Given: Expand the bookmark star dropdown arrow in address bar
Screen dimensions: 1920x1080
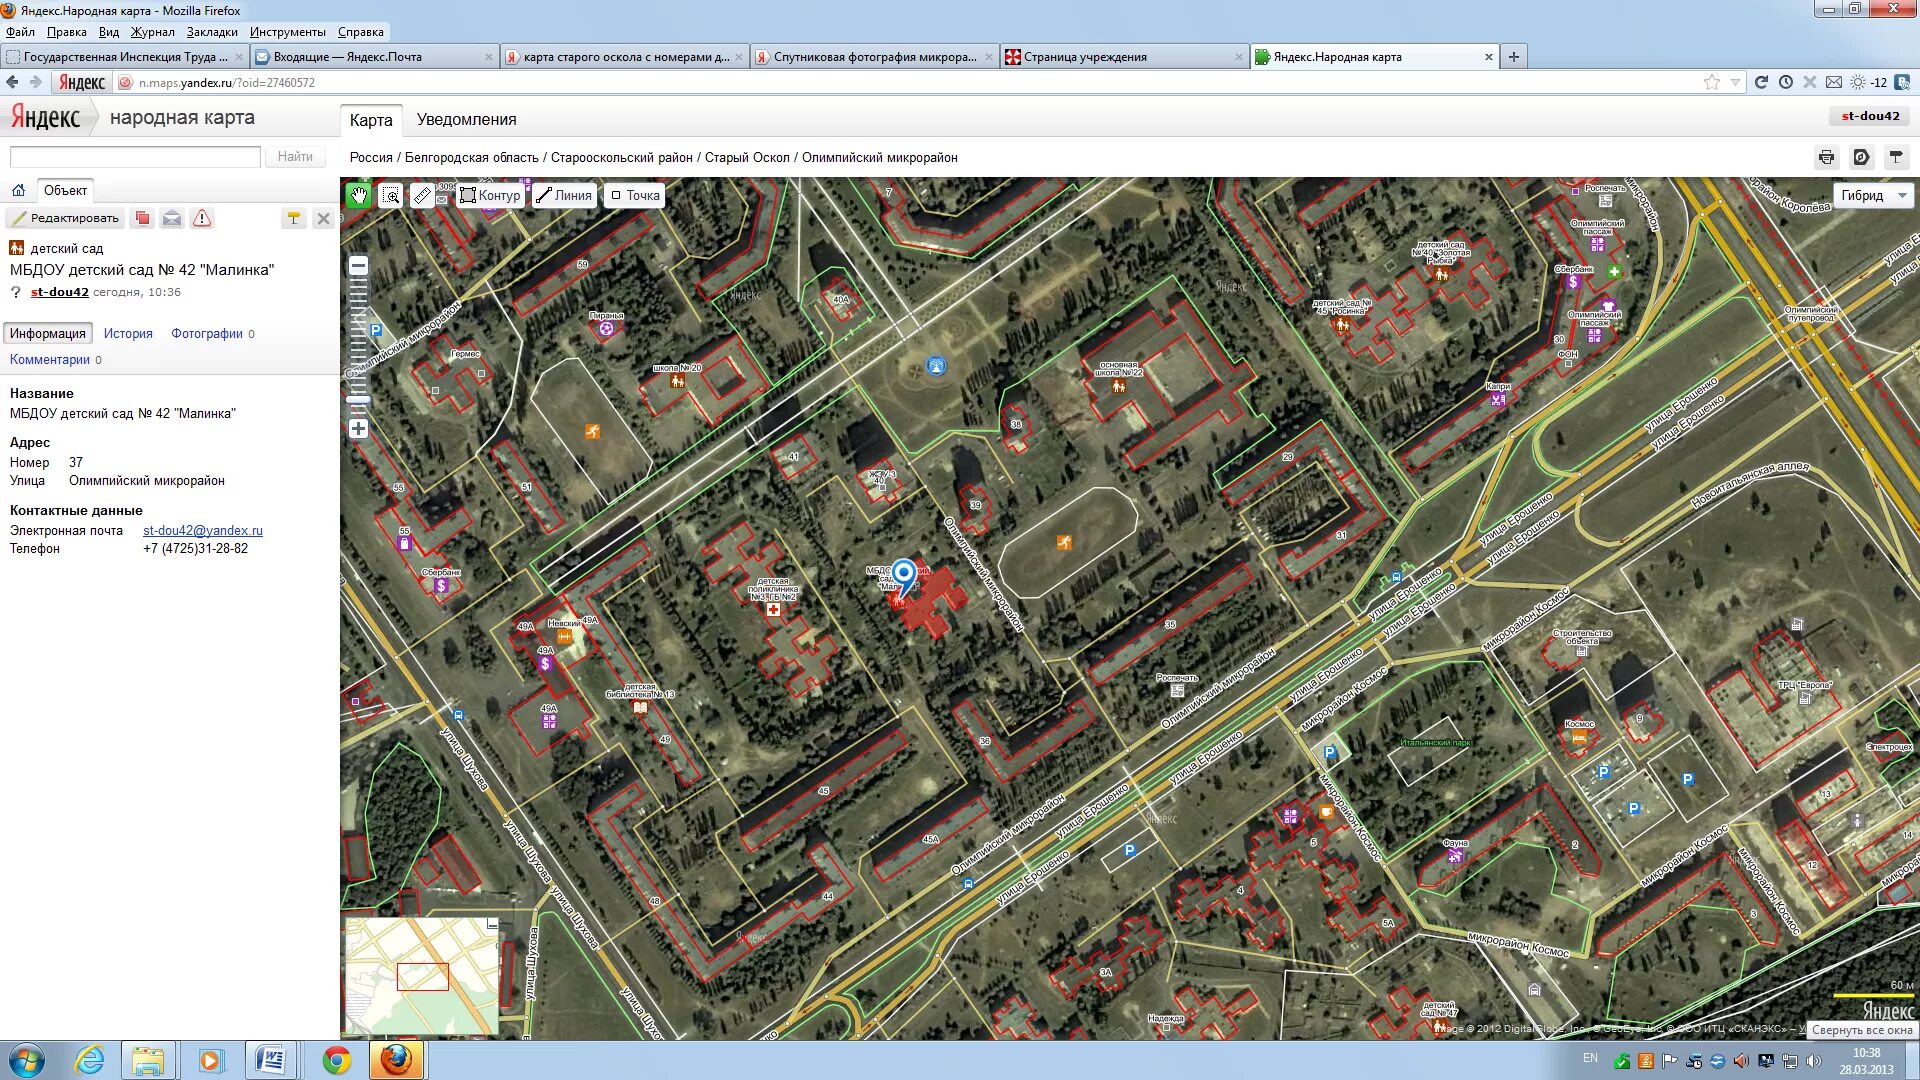Looking at the screenshot, I should point(1735,83).
